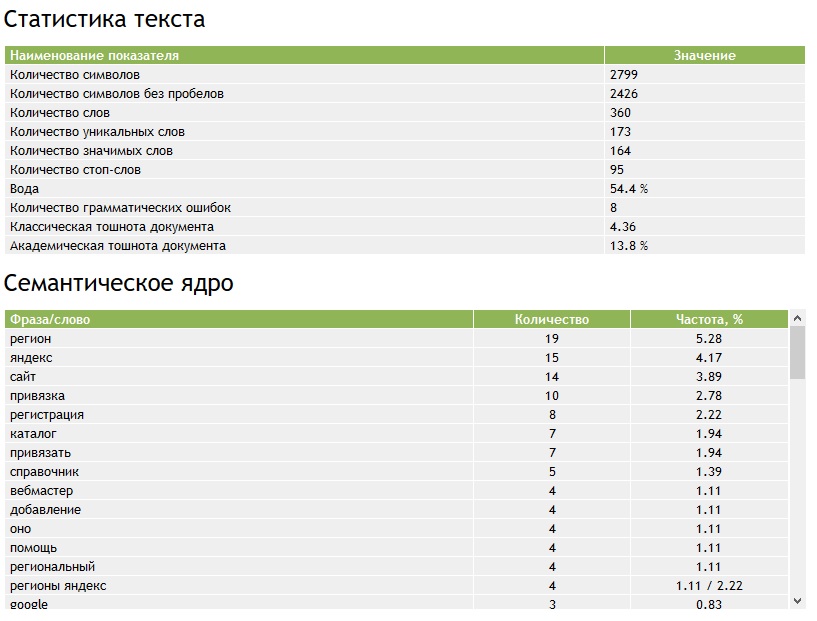Select count 15 for 'яндекс'
The image size is (817, 621).
(552, 358)
